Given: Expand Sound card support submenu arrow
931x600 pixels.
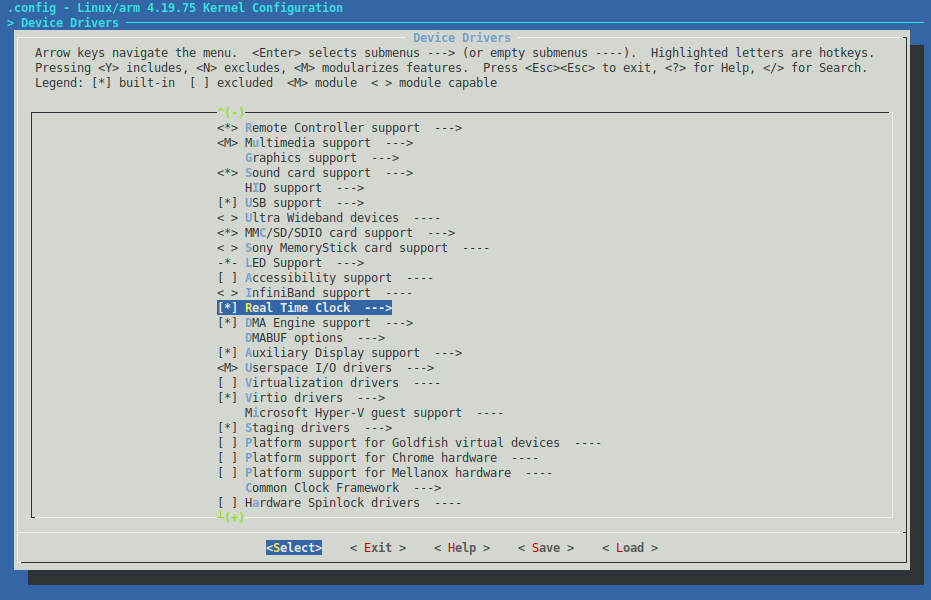Looking at the screenshot, I should tap(400, 173).
